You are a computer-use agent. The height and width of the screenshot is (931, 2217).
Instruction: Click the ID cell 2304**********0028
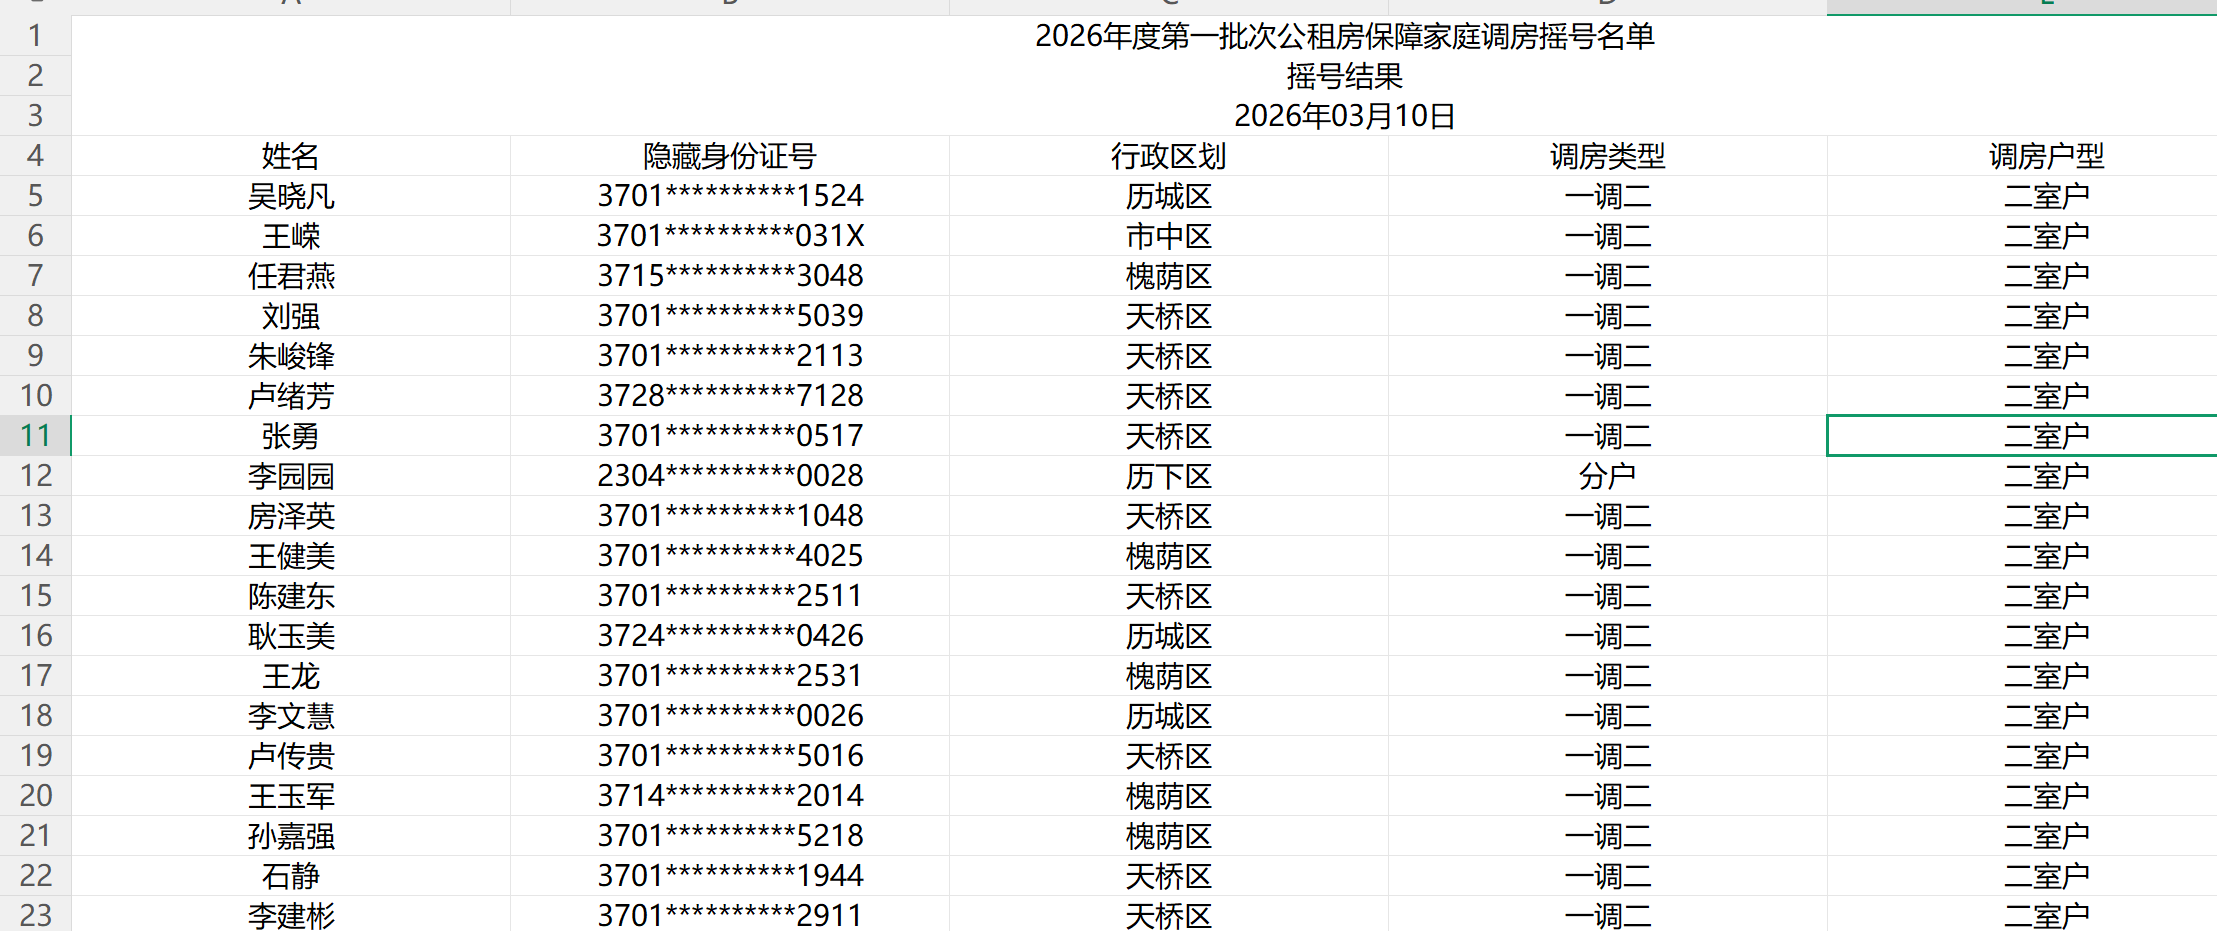point(729,476)
